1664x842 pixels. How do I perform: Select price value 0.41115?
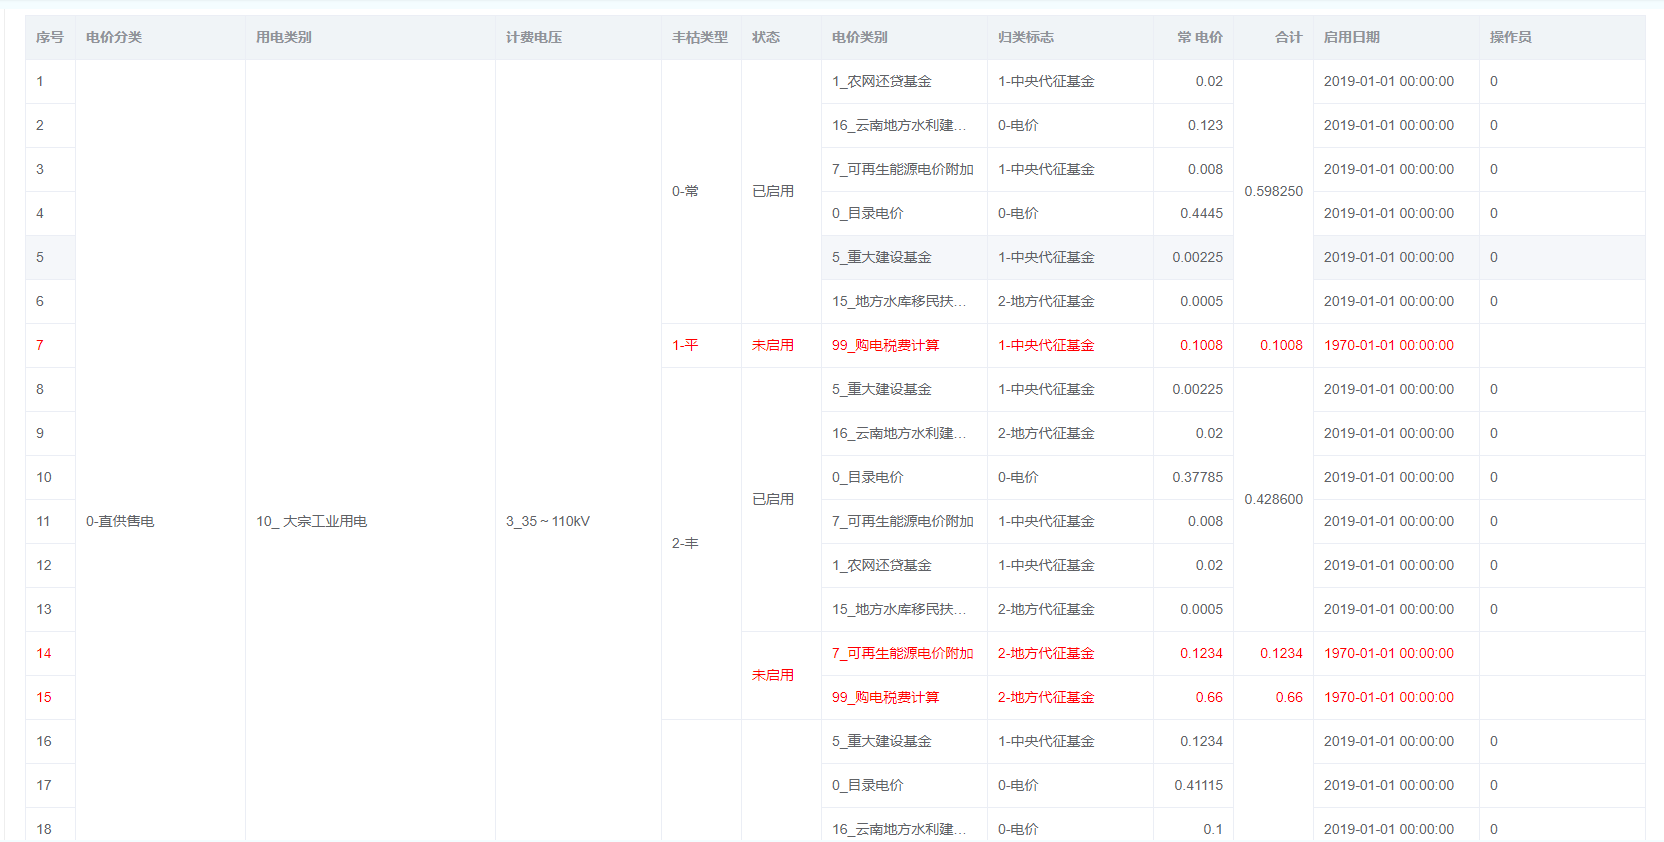pos(1199,785)
